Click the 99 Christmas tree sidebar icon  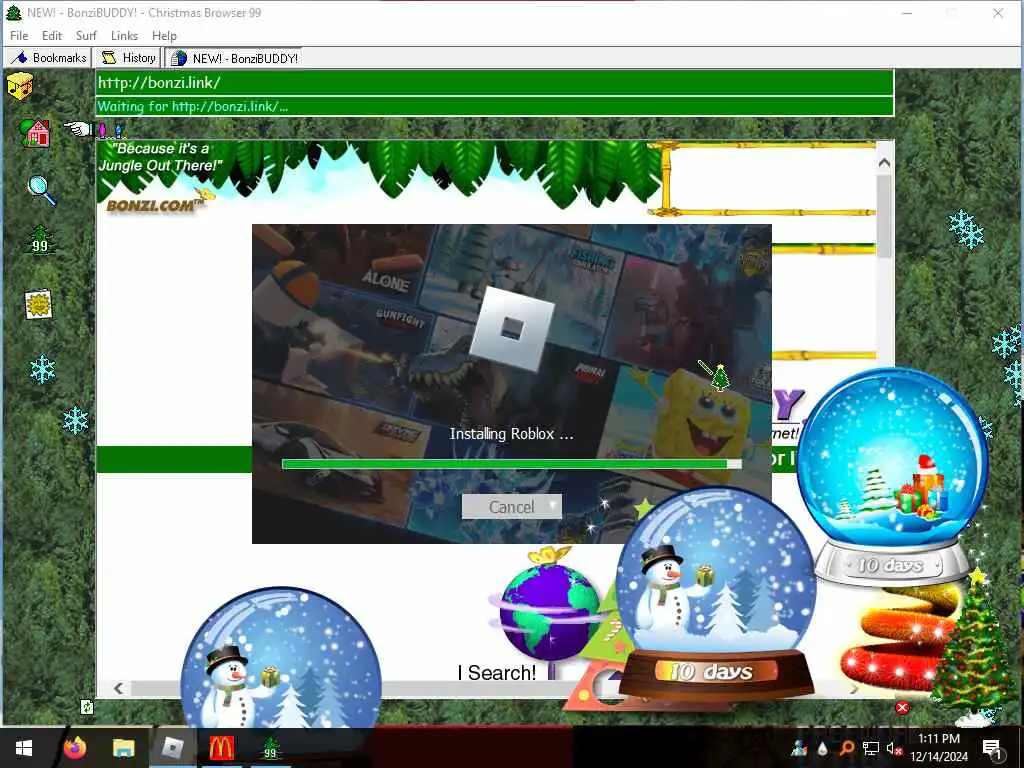[40, 241]
